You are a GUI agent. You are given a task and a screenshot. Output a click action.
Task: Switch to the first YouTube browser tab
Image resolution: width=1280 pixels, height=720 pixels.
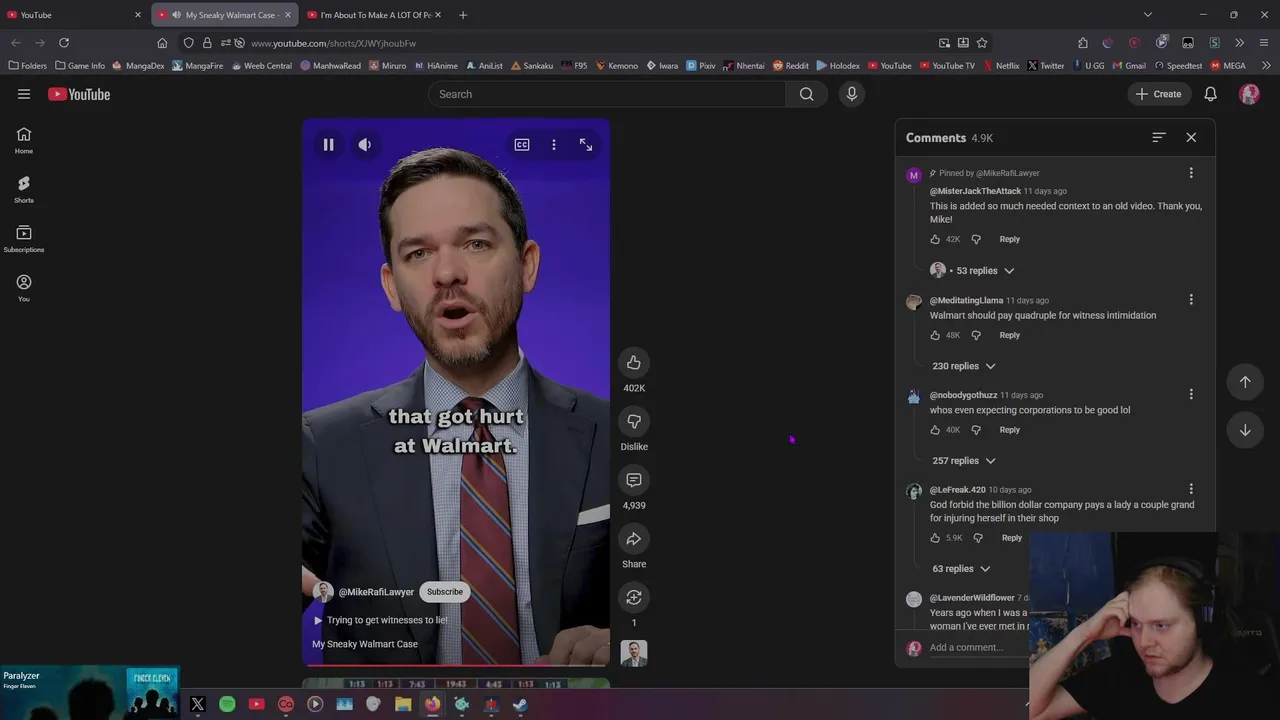73,15
